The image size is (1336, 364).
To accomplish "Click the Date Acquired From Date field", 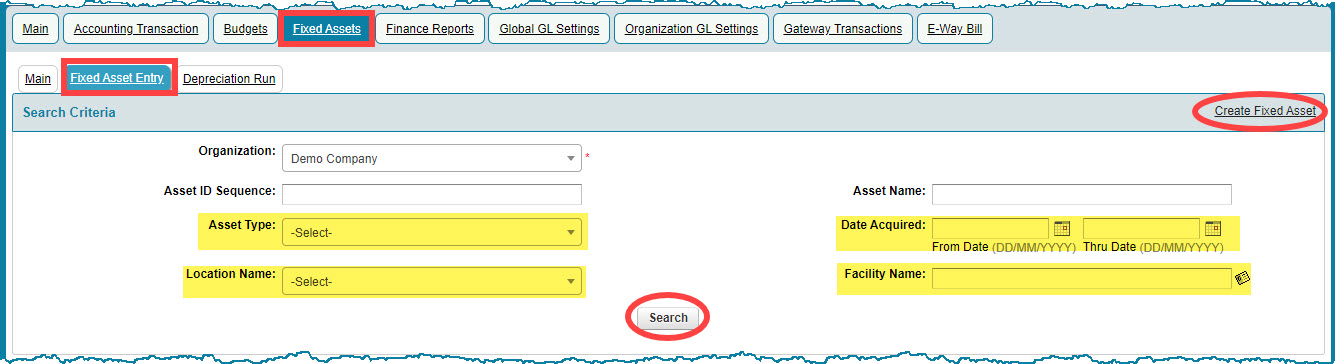I will (x=990, y=228).
